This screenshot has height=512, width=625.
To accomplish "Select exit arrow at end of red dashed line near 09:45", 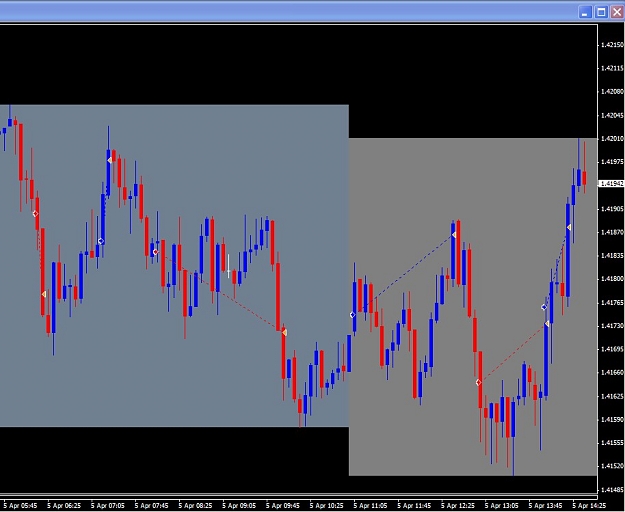I will click(x=284, y=332).
